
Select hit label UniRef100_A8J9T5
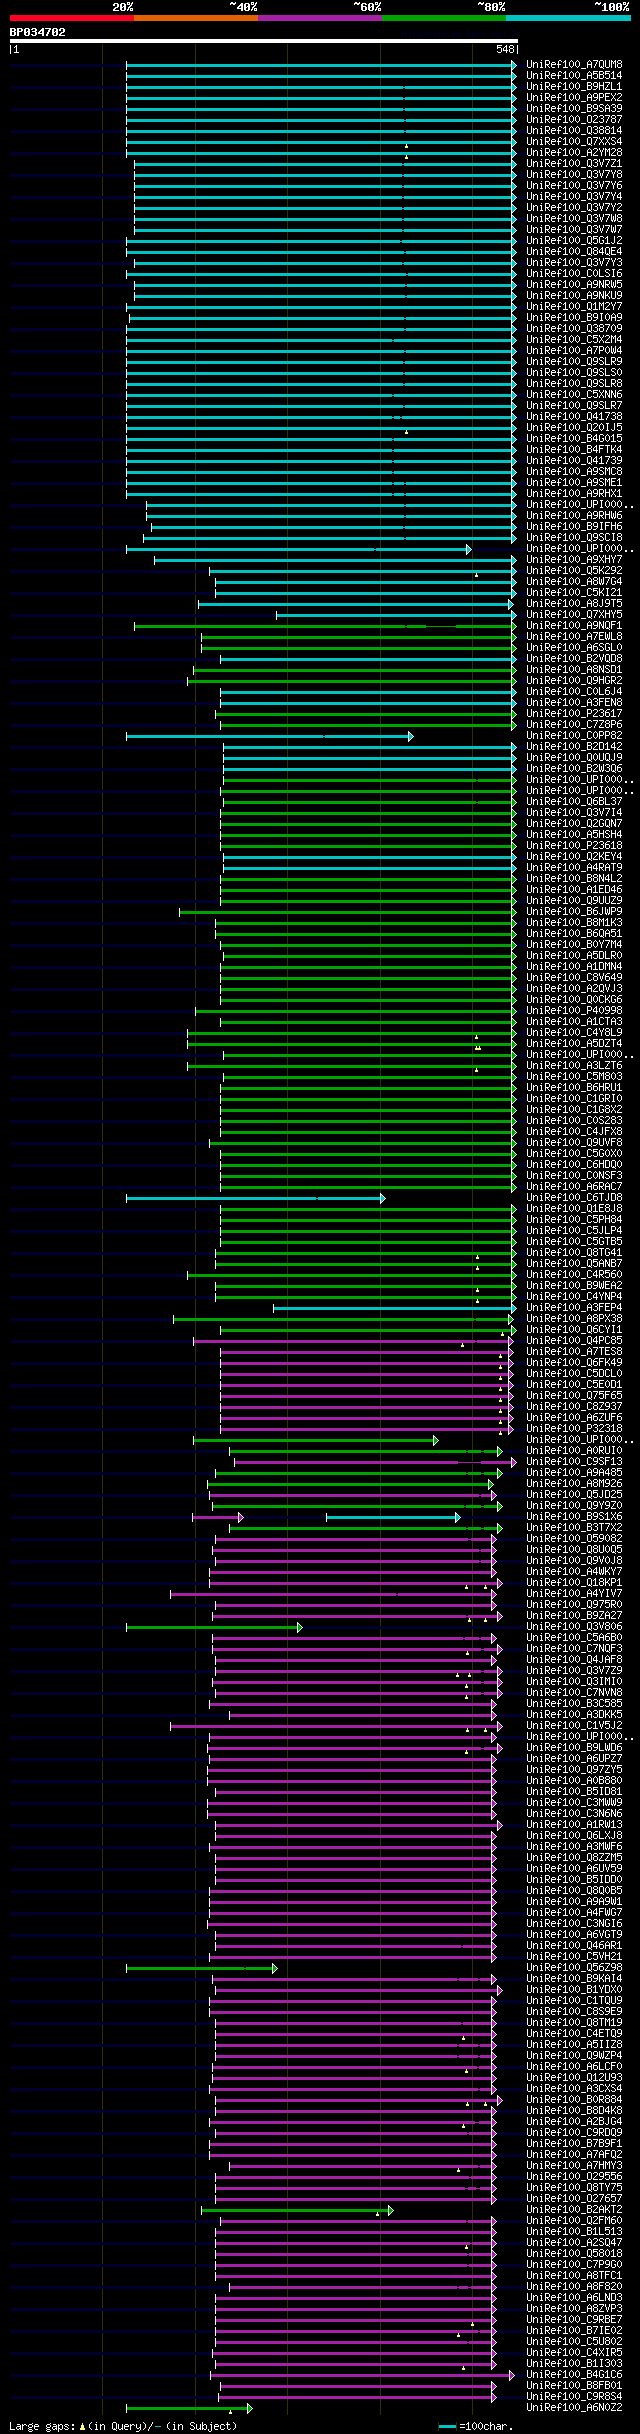pos(574,604)
